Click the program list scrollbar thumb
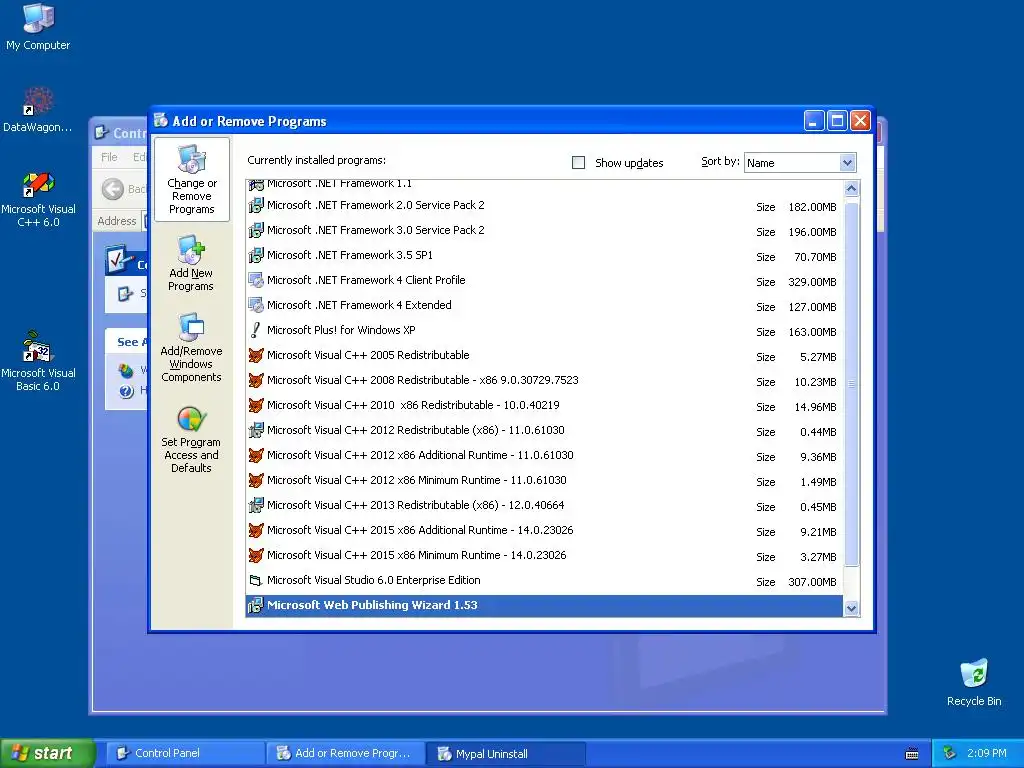1024x768 pixels. click(851, 384)
